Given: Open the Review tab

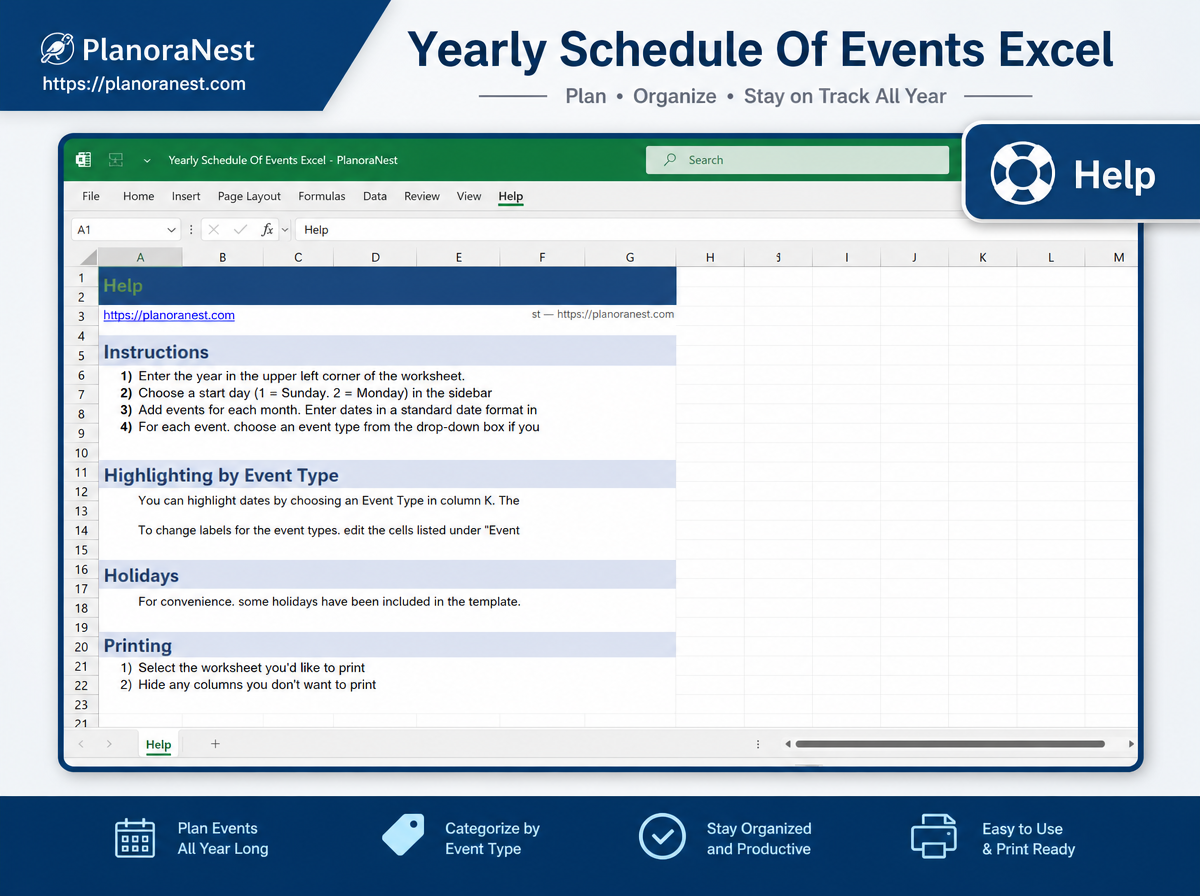Looking at the screenshot, I should (x=422, y=197).
